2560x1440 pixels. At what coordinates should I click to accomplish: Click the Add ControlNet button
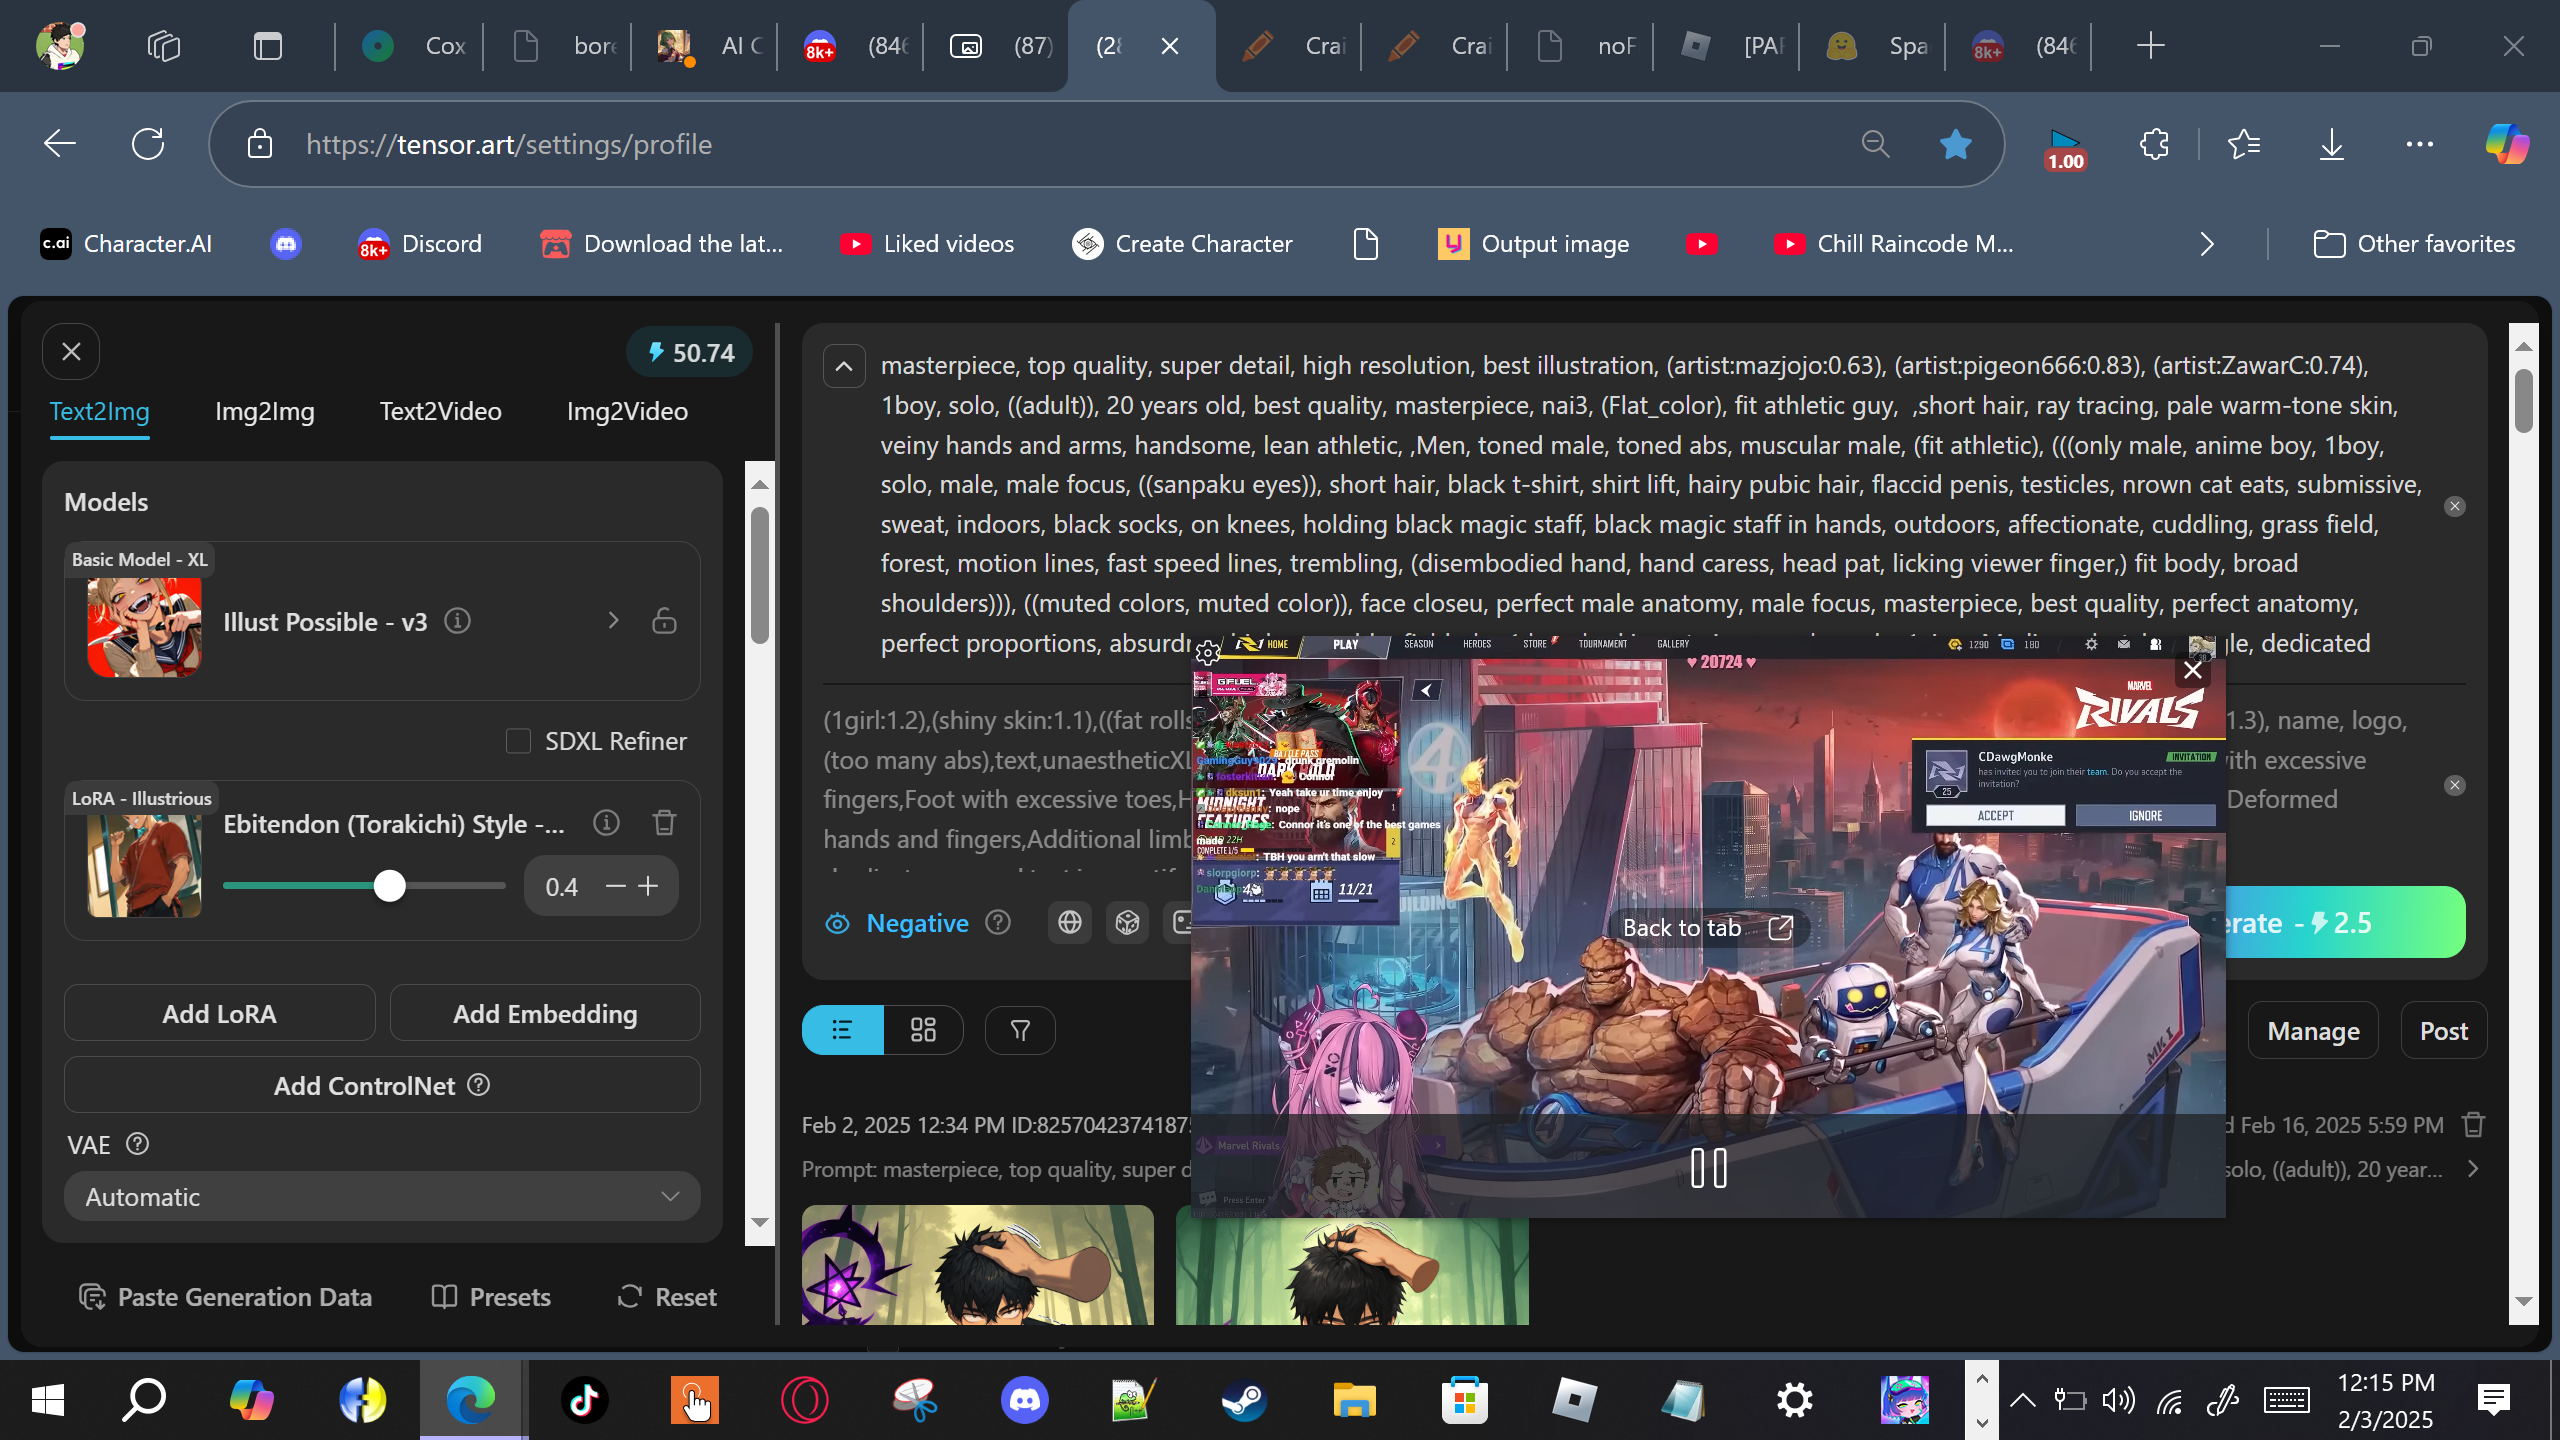[382, 1085]
